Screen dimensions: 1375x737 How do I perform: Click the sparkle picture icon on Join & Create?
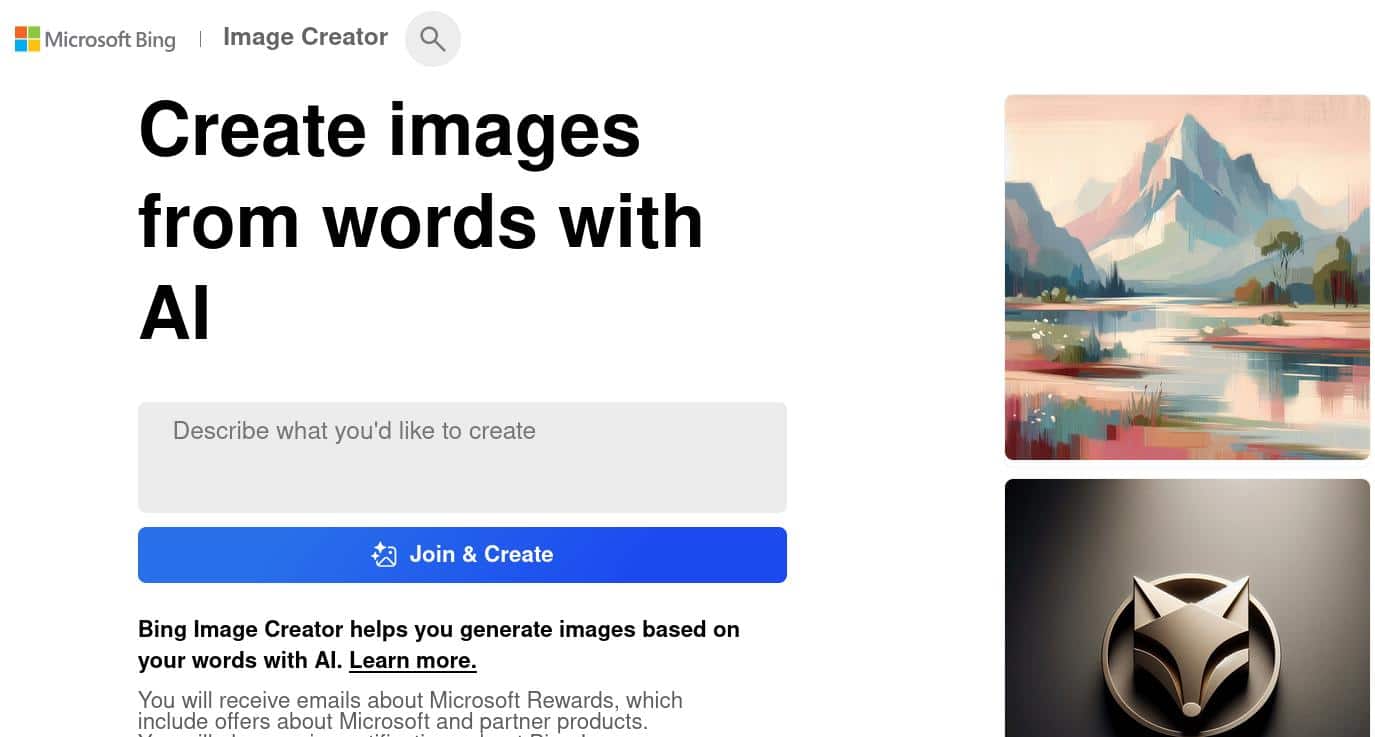(384, 555)
